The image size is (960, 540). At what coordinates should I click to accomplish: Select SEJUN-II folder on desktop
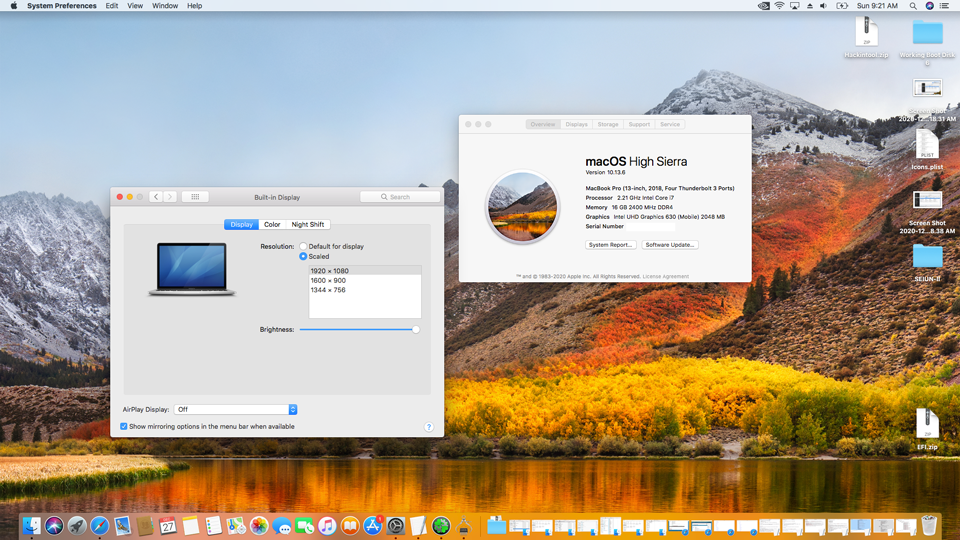927,263
